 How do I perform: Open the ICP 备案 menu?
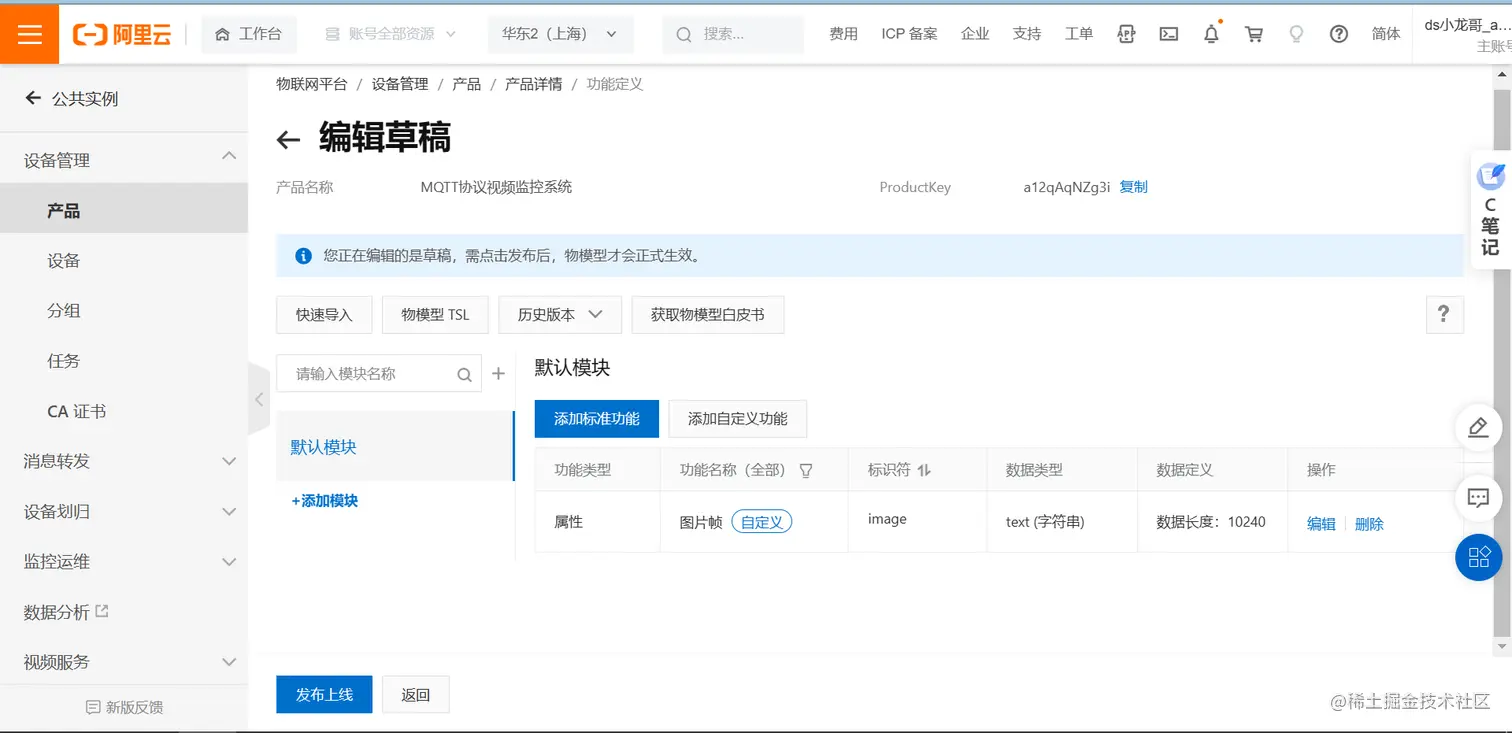pos(909,34)
